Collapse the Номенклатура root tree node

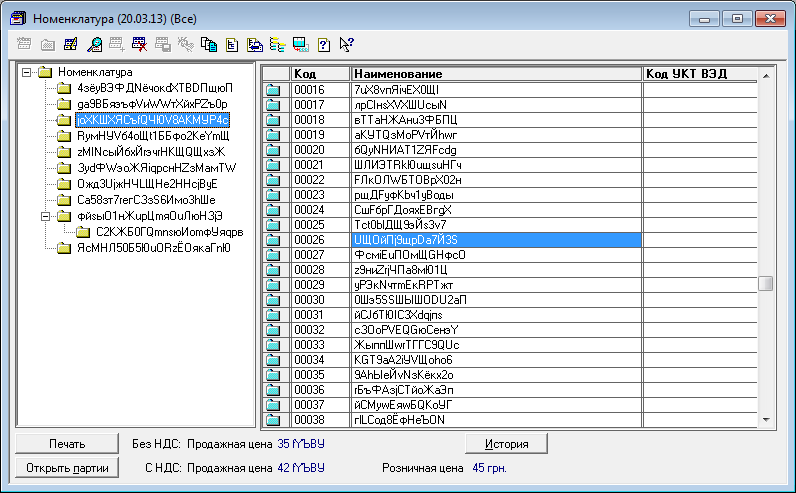26,73
